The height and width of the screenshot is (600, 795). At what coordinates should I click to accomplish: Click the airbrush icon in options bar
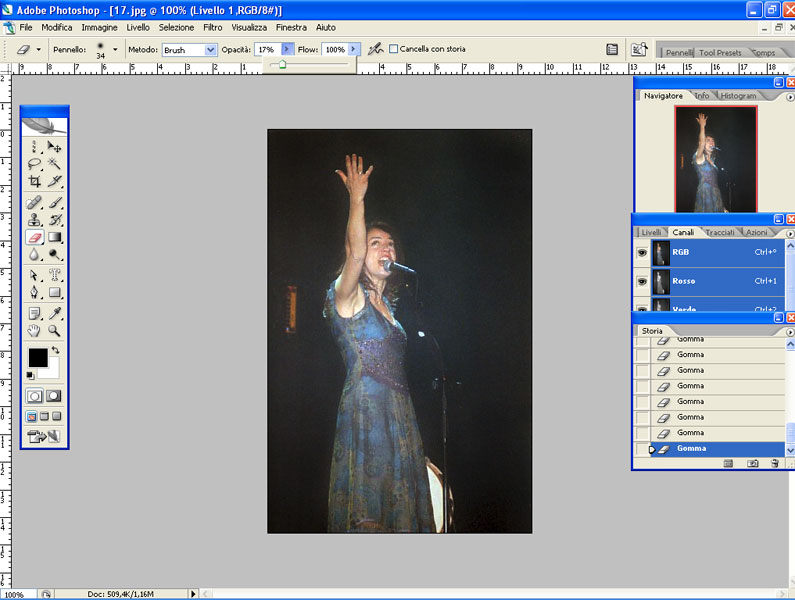(375, 49)
